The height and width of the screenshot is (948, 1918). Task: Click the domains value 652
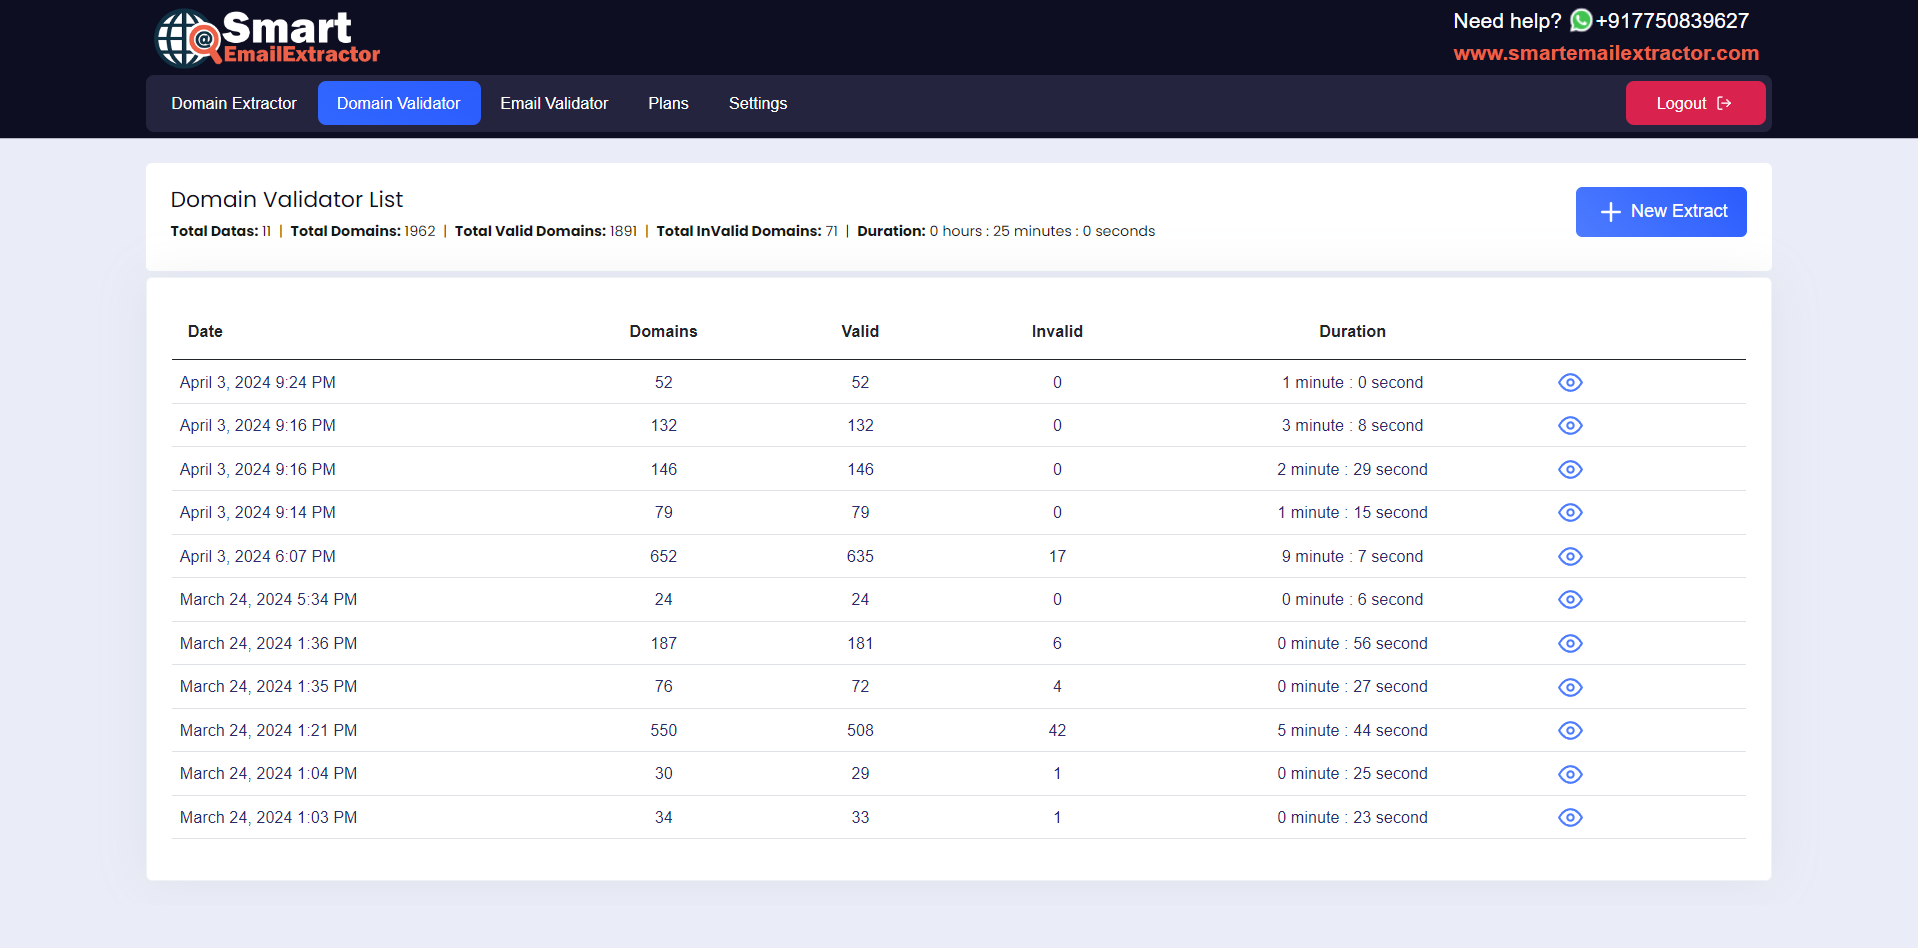[663, 556]
